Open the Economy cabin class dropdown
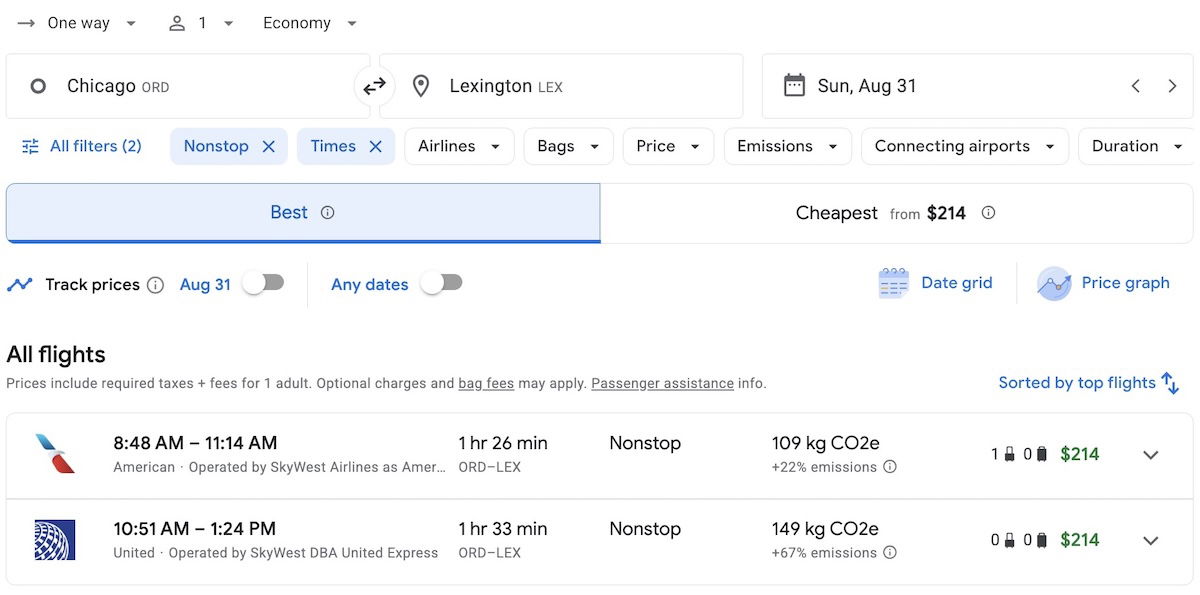The height and width of the screenshot is (595, 1200). point(310,23)
